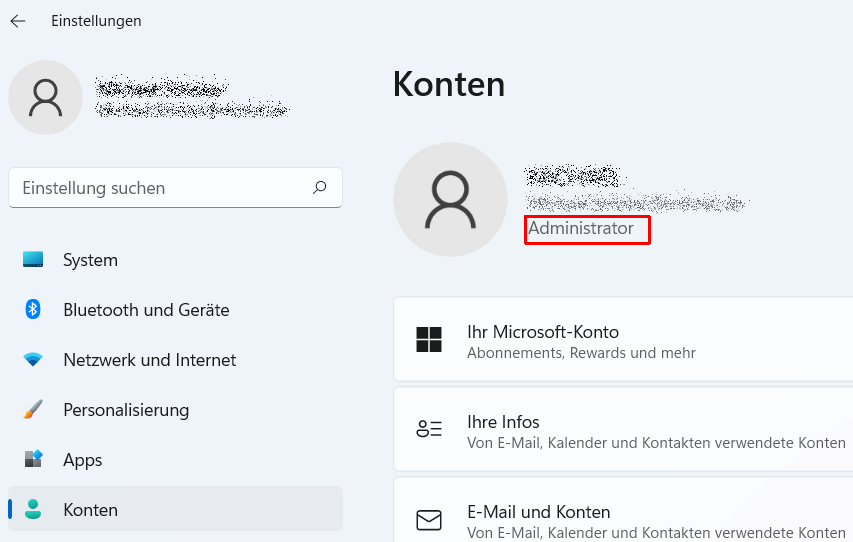Go back with the arrow beside Einstellungen

[18, 21]
